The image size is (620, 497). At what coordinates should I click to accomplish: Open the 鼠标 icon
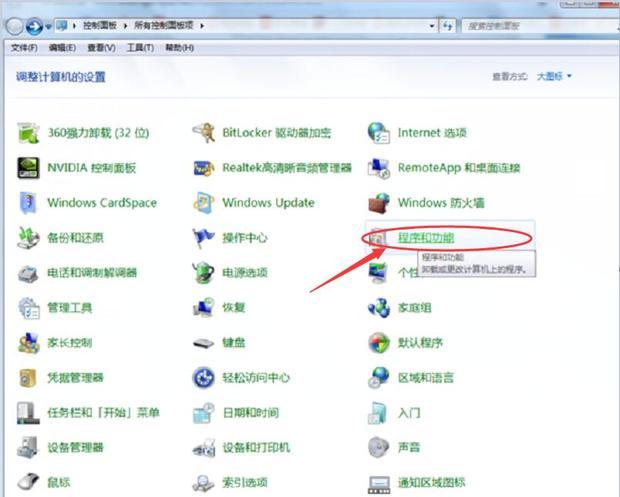click(x=28, y=482)
